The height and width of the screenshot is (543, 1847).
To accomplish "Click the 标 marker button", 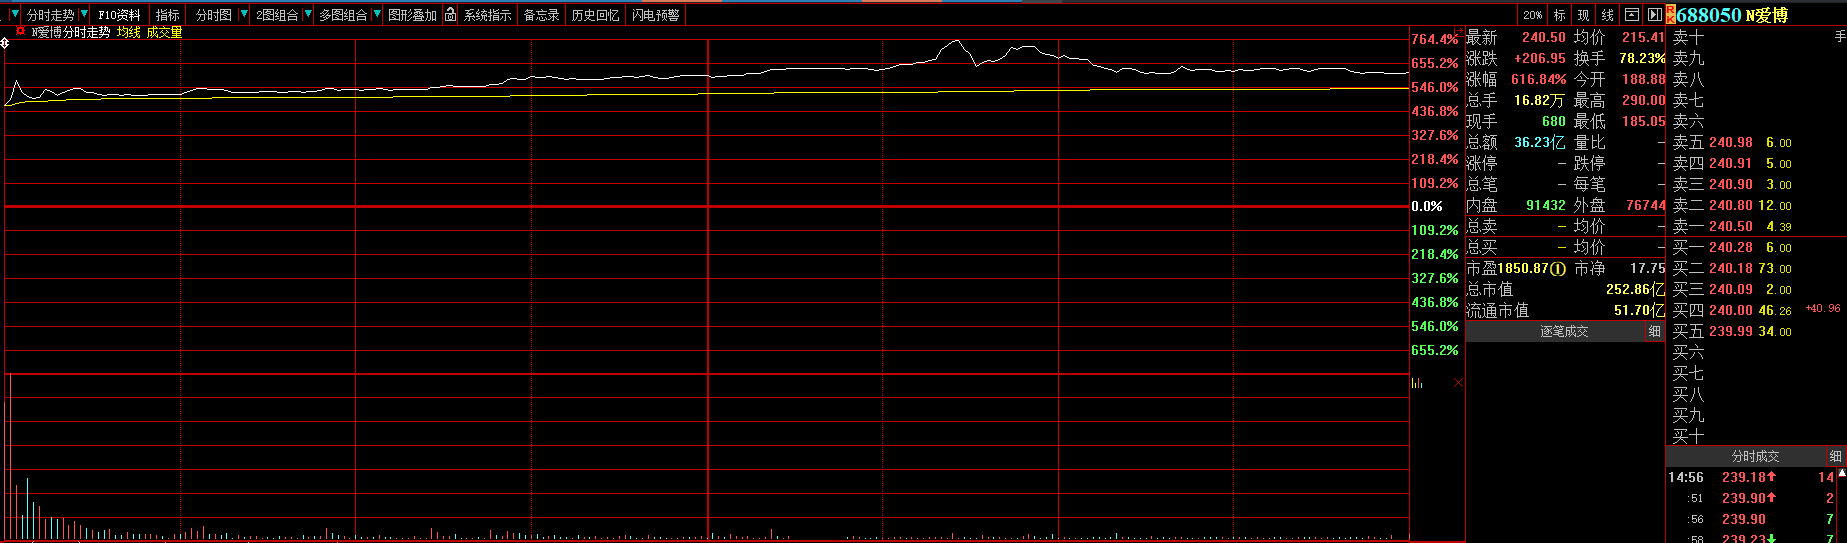I will coord(1559,15).
